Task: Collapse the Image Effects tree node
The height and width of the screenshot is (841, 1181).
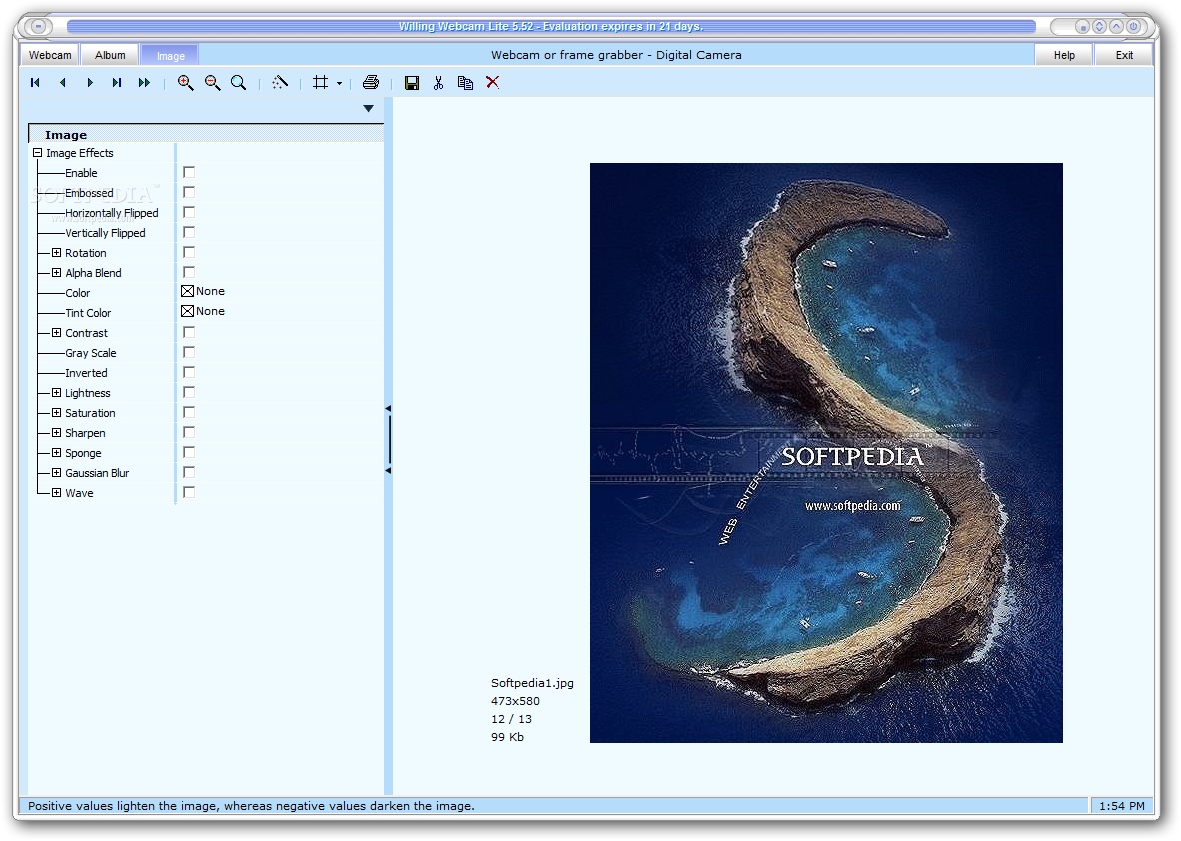Action: [x=38, y=153]
